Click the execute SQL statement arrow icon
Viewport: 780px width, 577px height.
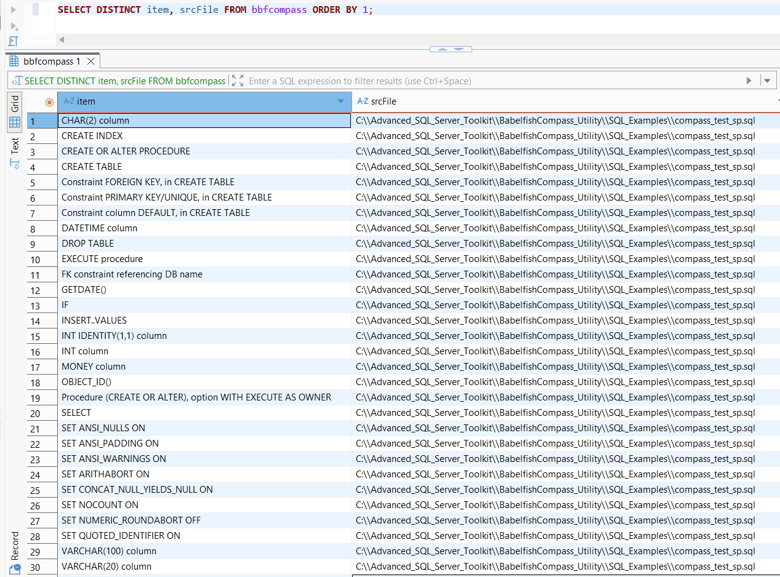tap(13, 9)
